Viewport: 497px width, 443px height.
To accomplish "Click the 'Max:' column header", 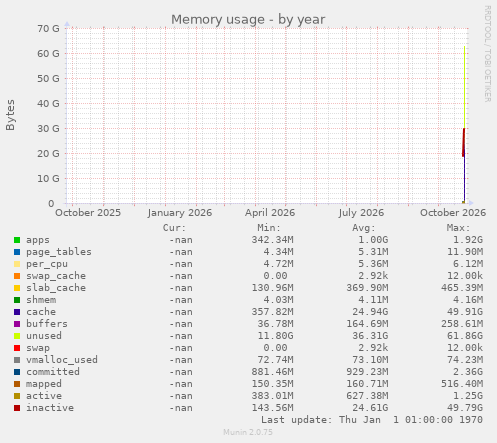I will click(458, 228).
